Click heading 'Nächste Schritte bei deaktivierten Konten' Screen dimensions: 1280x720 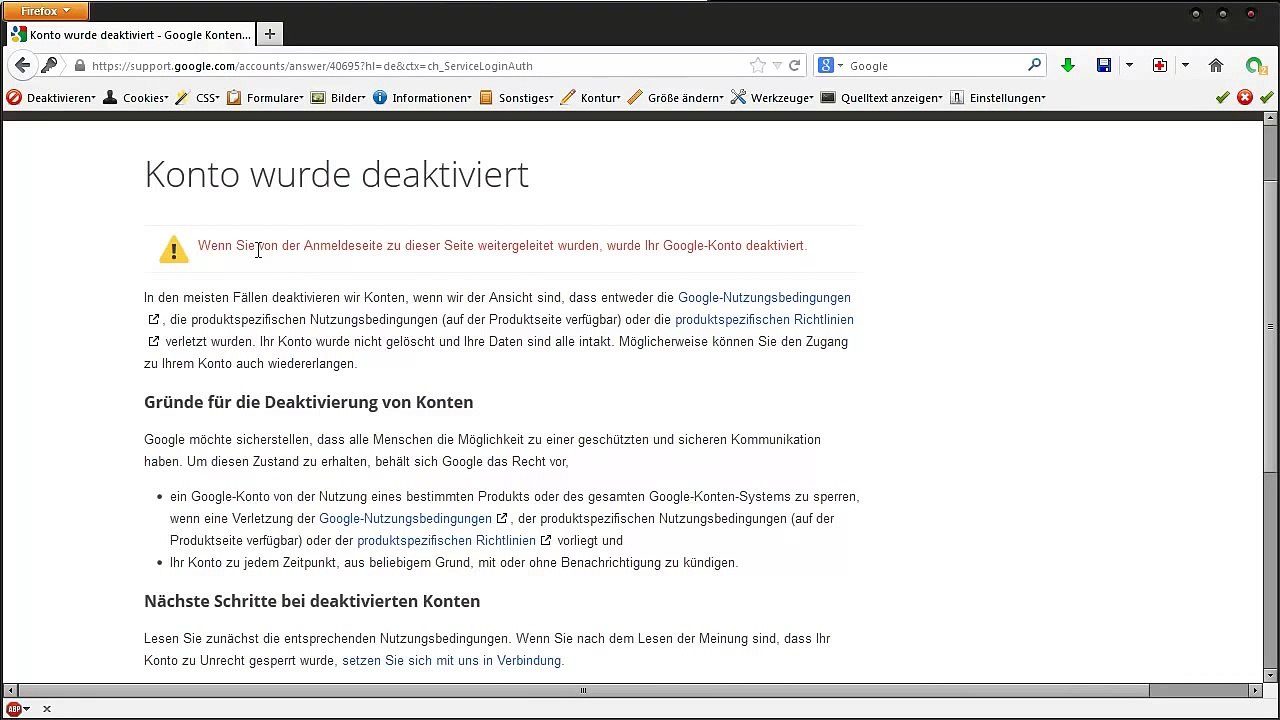(312, 601)
